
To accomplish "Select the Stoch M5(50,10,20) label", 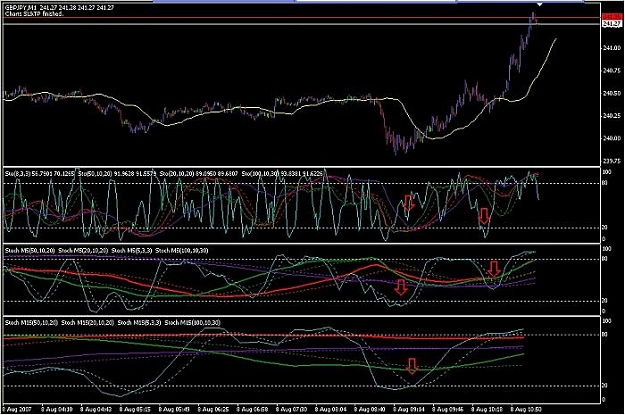I will (30, 251).
